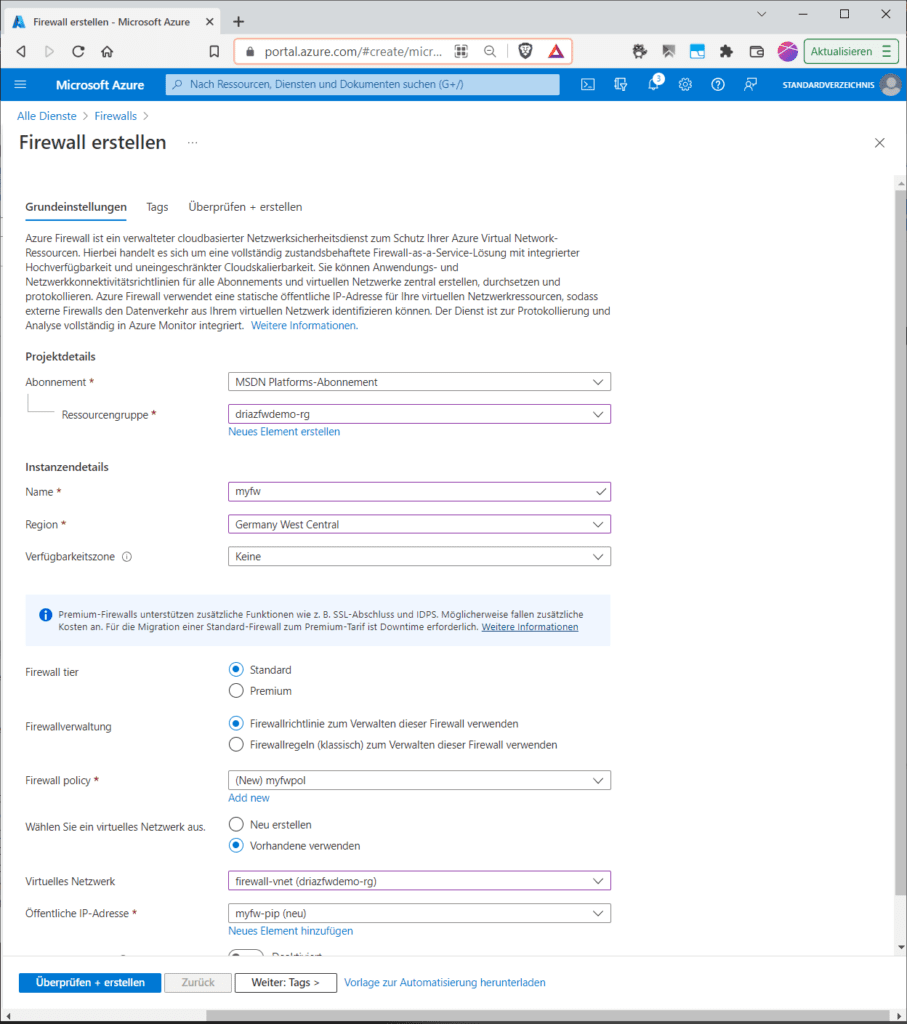Open the tab search chevron in title bar

pos(761,14)
